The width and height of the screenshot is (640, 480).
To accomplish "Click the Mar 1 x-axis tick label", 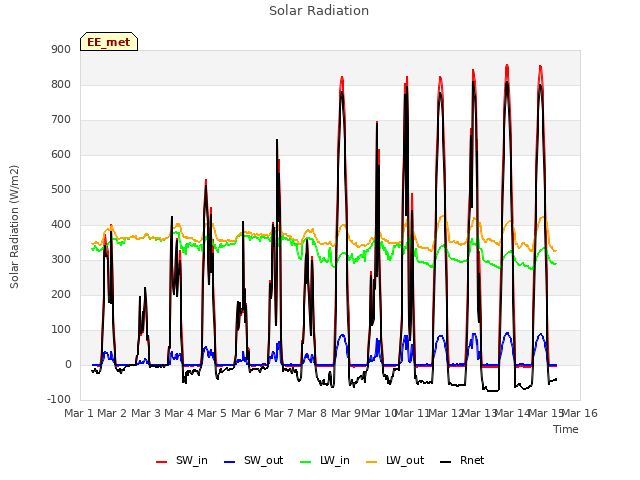I will click(x=79, y=413).
